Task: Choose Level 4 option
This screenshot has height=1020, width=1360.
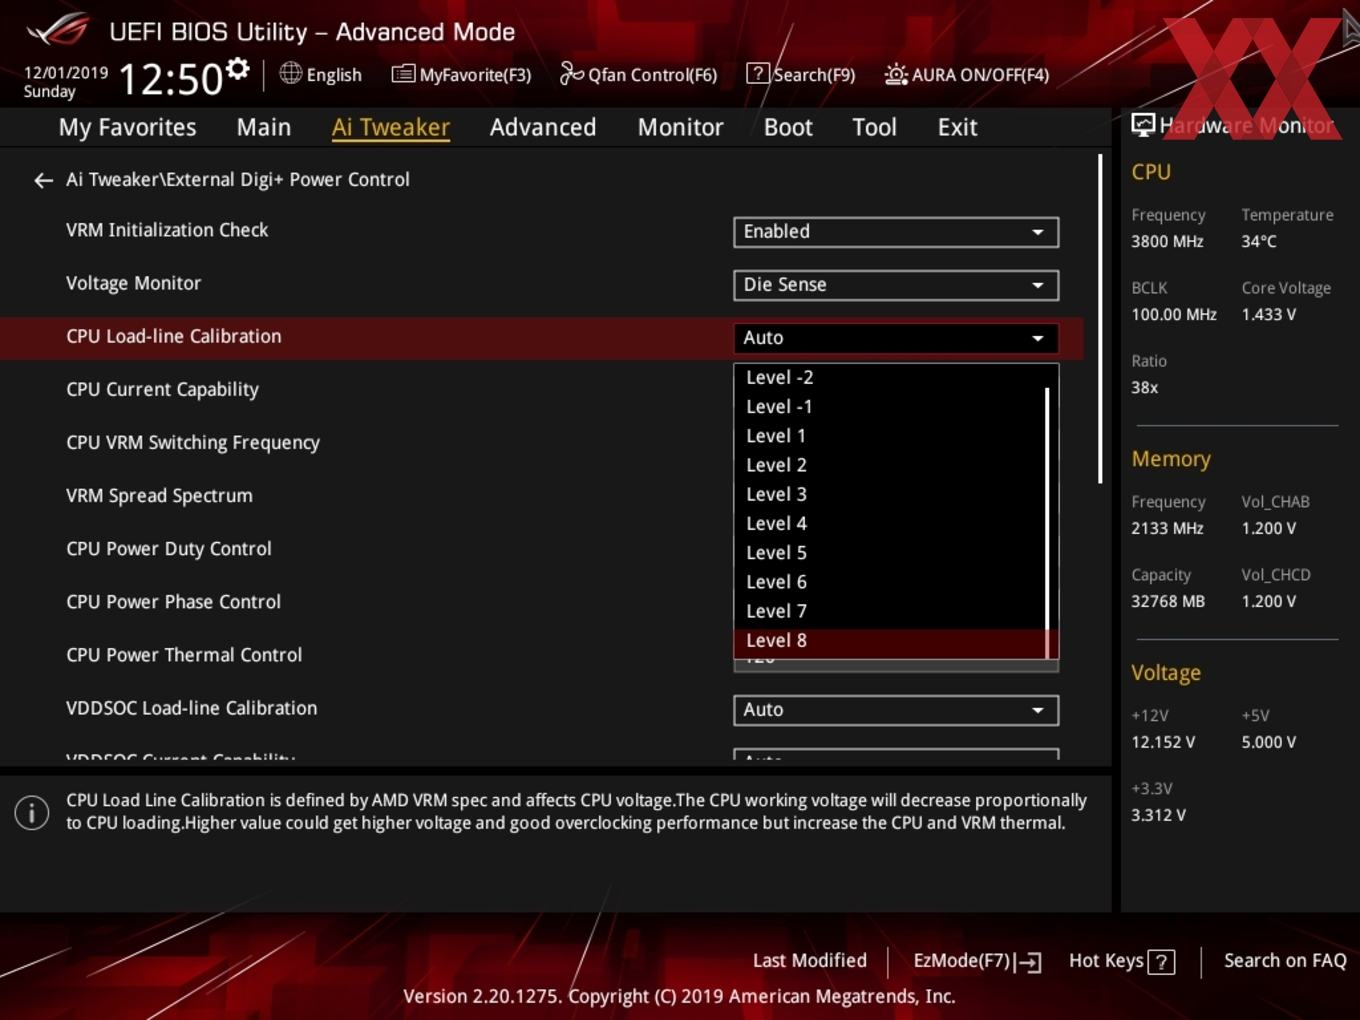Action: tap(890, 523)
